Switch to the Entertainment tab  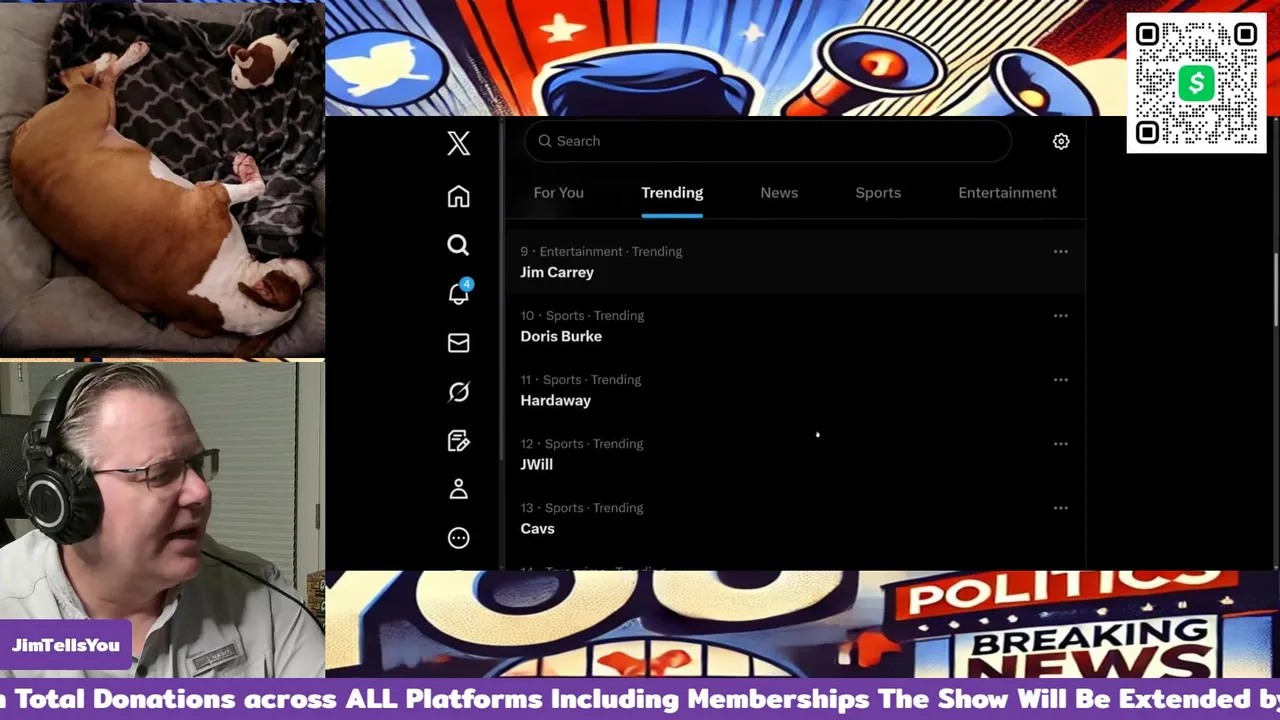[x=1007, y=193]
